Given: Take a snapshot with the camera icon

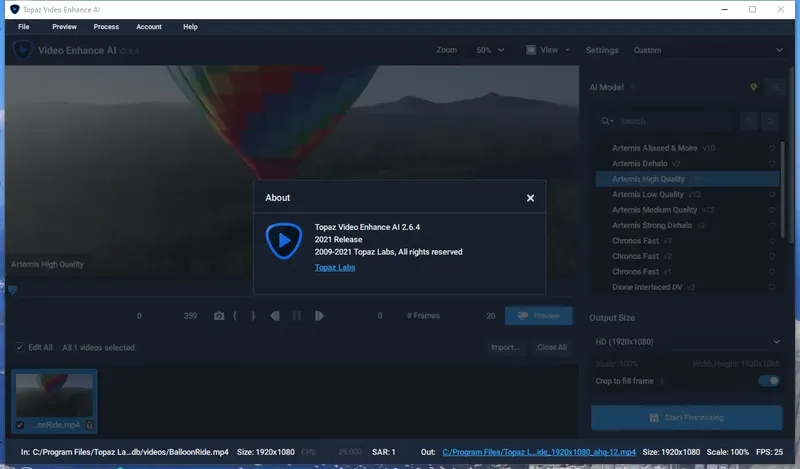Looking at the screenshot, I should point(219,316).
